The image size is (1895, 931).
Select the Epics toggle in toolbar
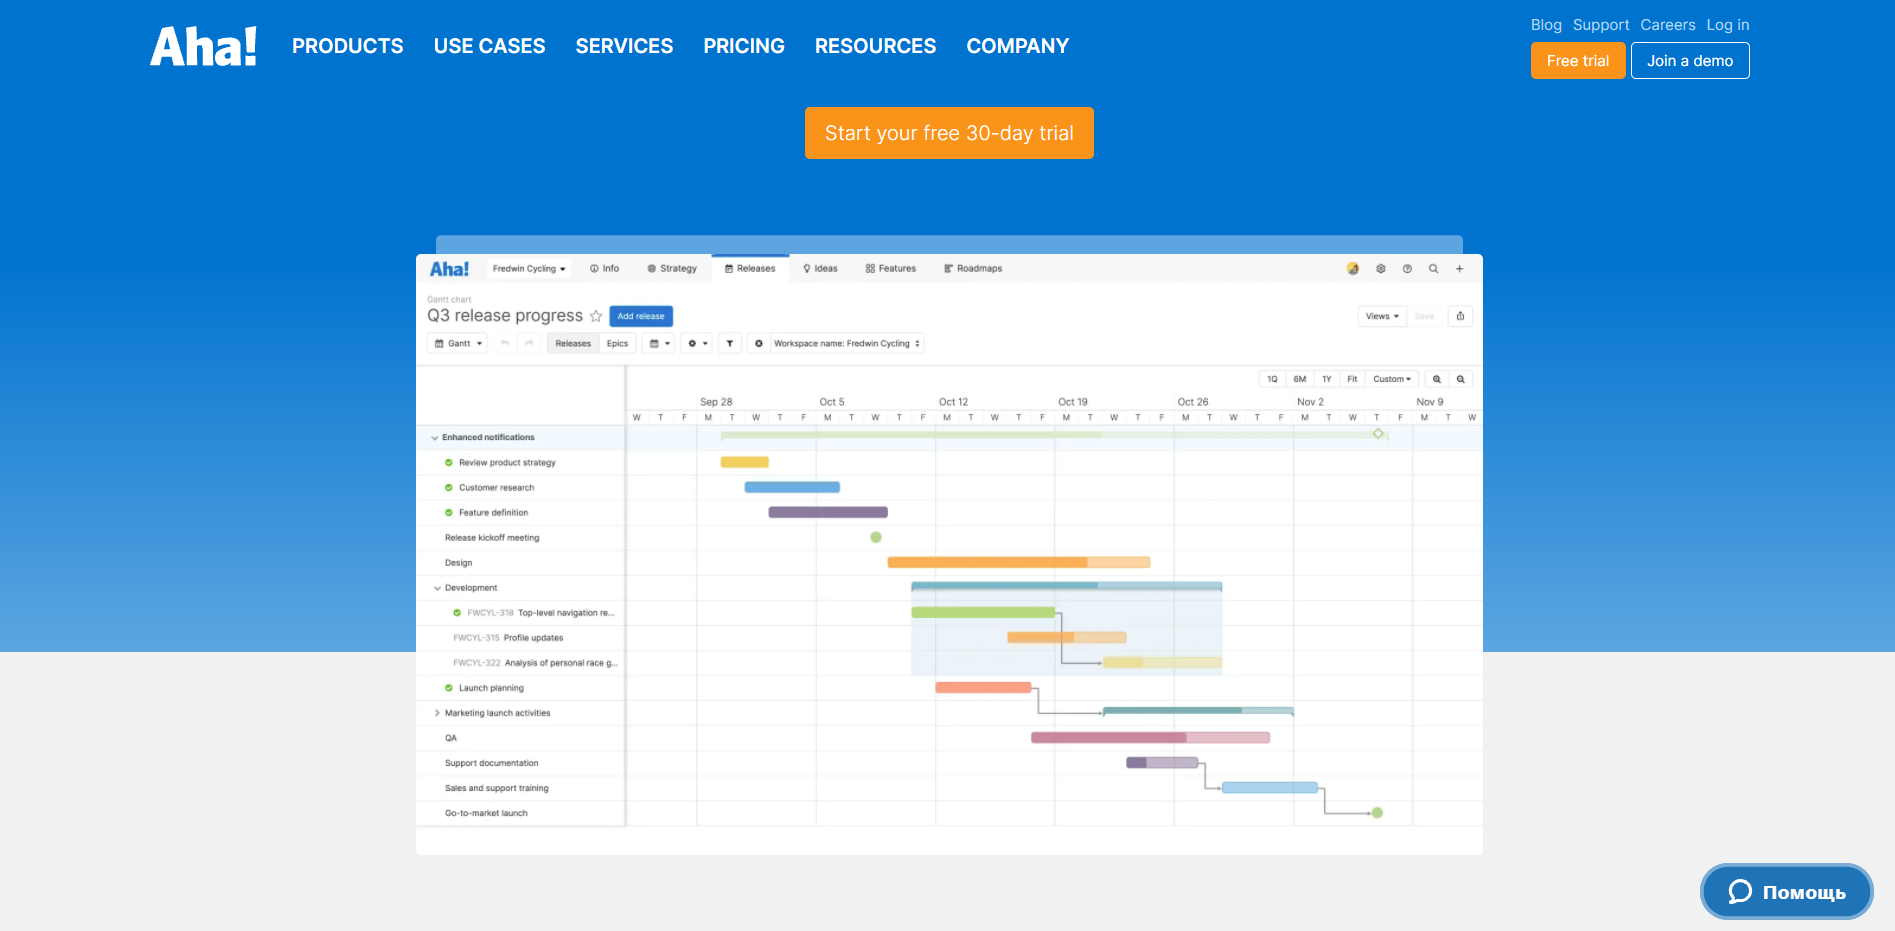pos(618,344)
